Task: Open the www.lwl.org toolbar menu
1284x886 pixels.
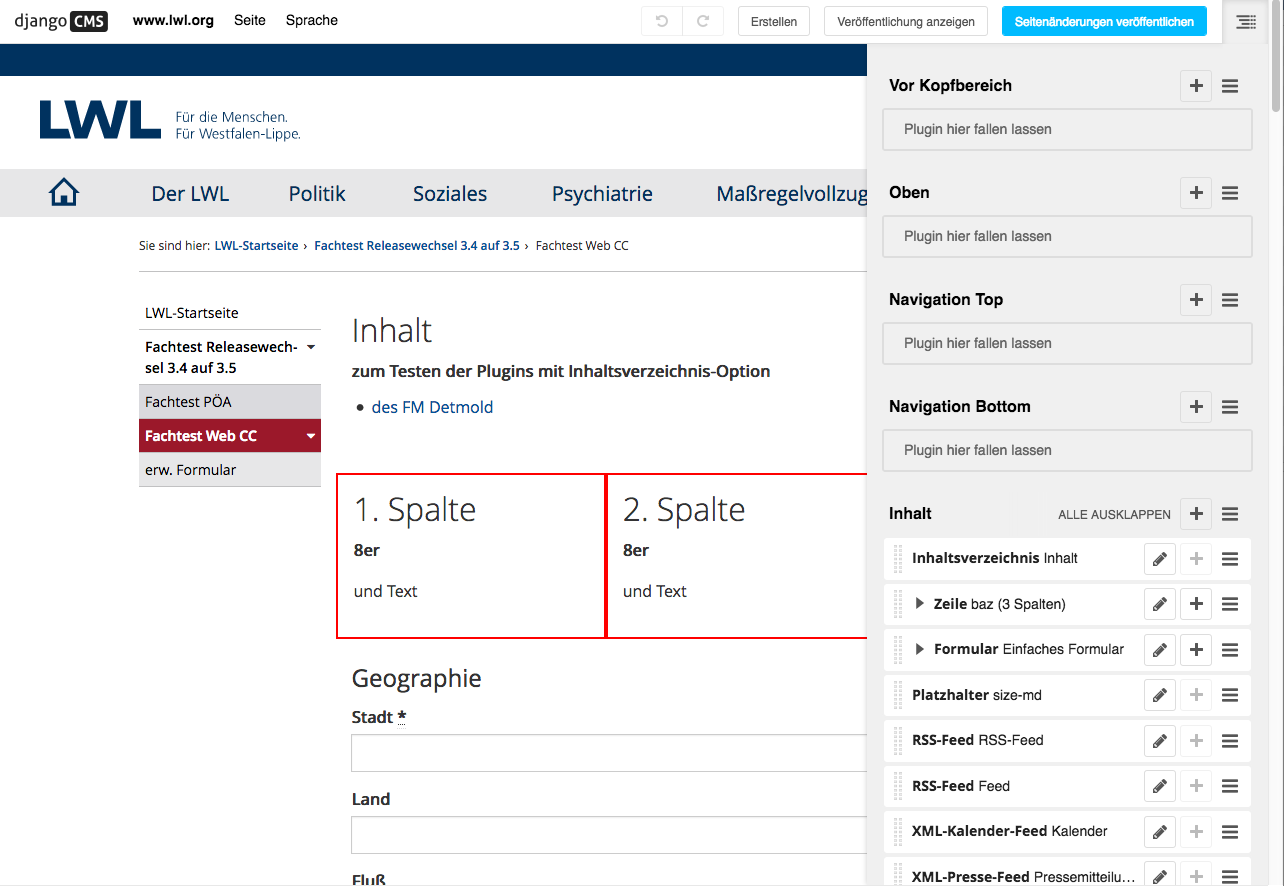Action: tap(173, 20)
